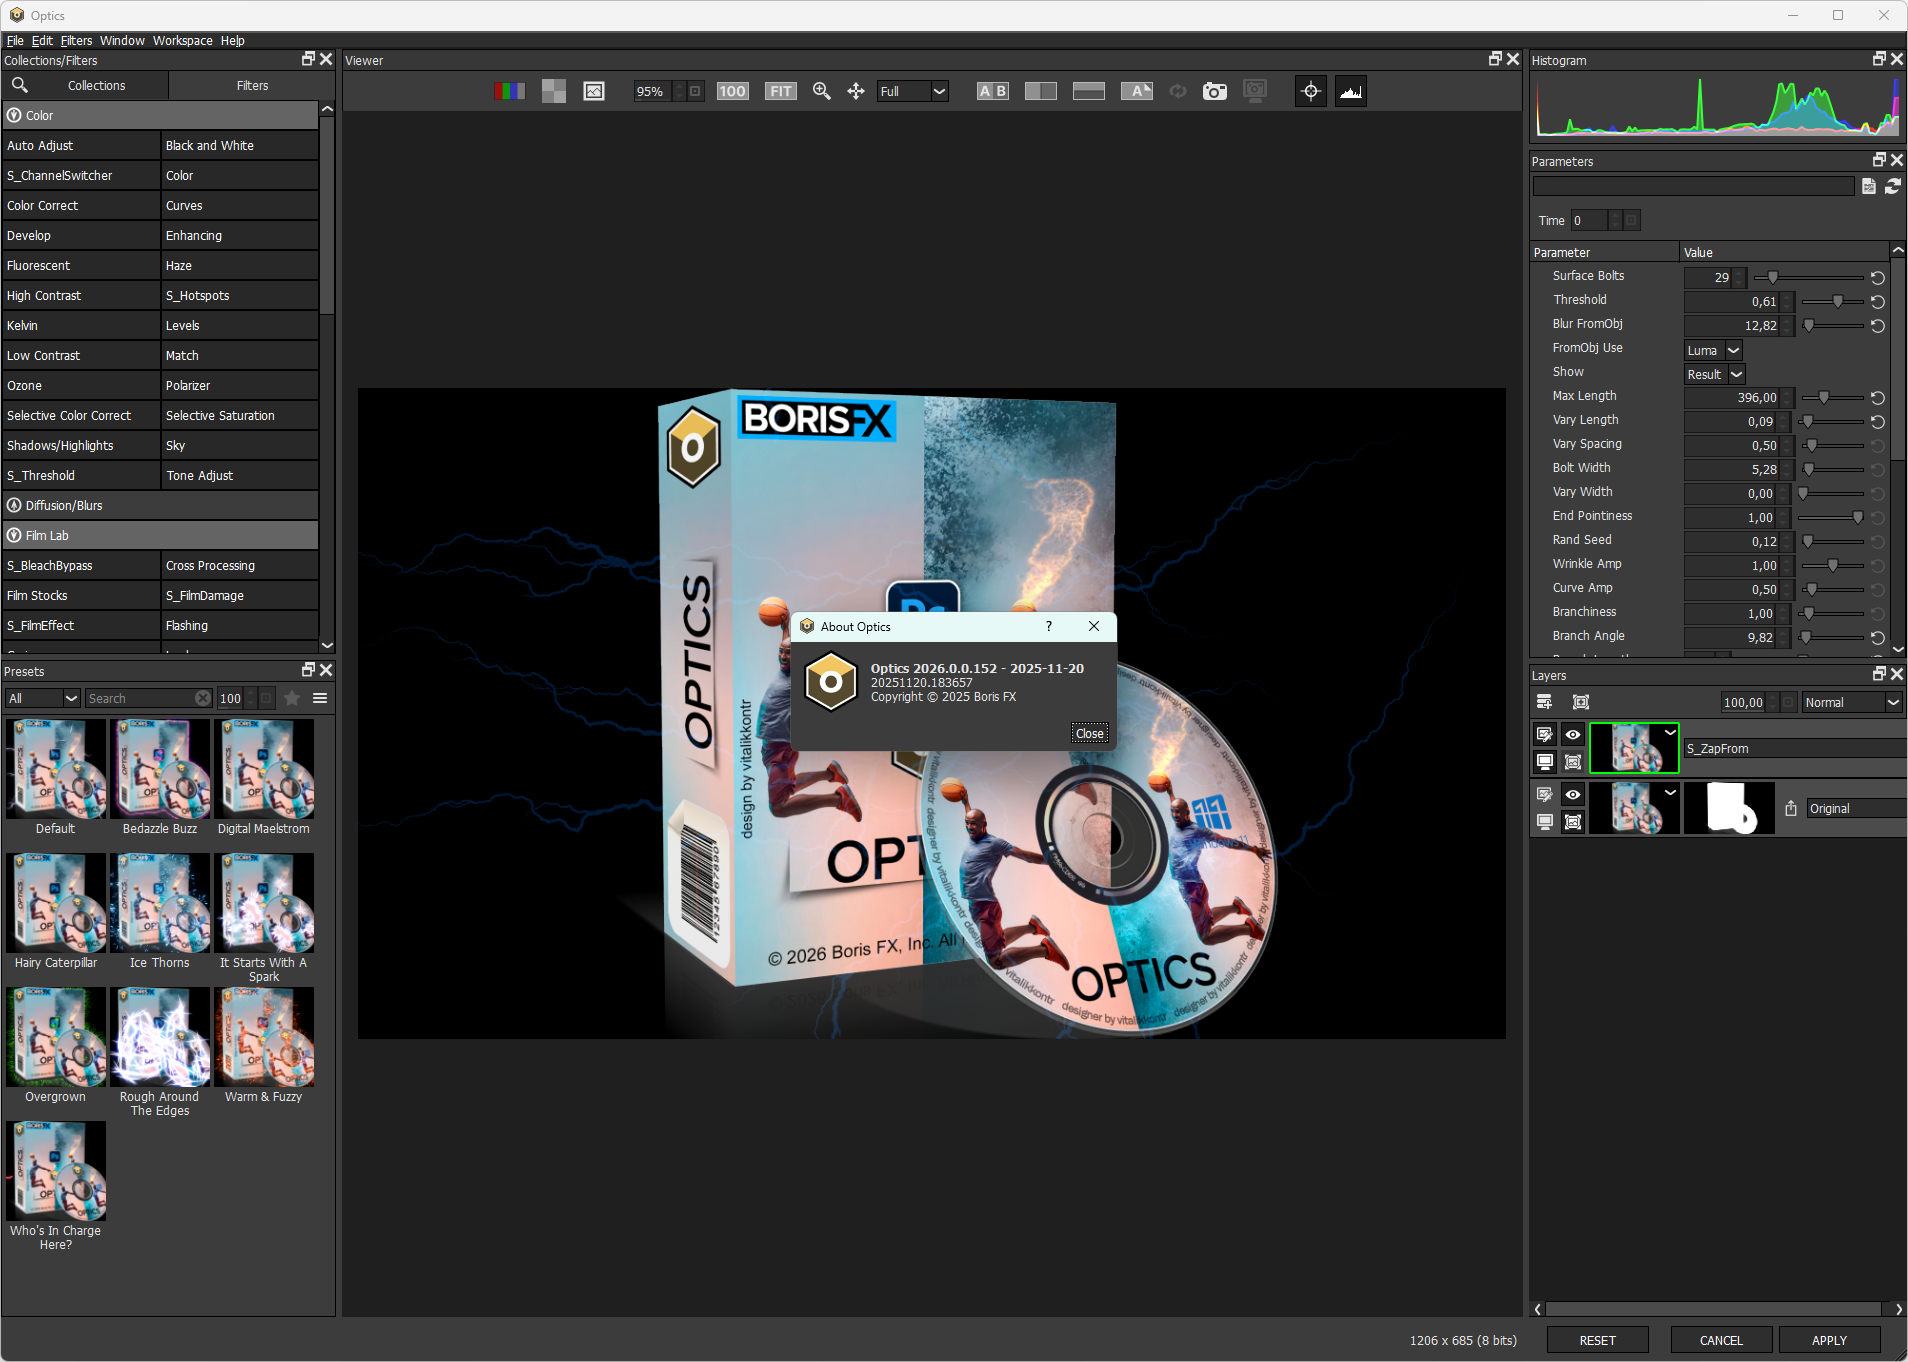Click the edit filter icon on S_ZapFrom layer
Screen dimensions: 1908x1362
(x=1545, y=735)
